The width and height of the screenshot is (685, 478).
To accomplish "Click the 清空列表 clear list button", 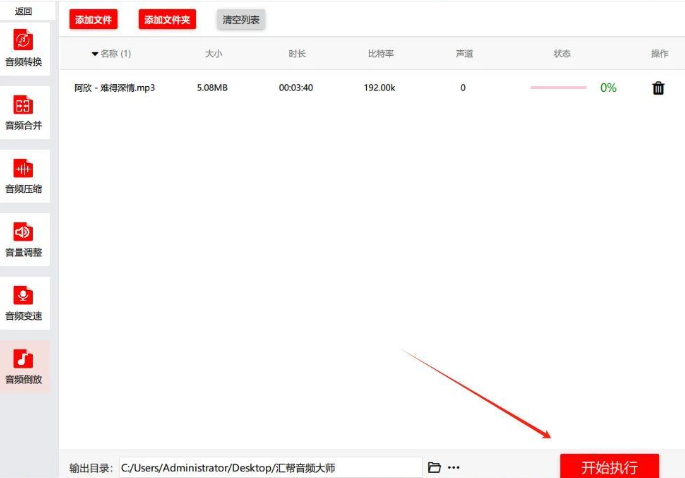I will tap(241, 20).
